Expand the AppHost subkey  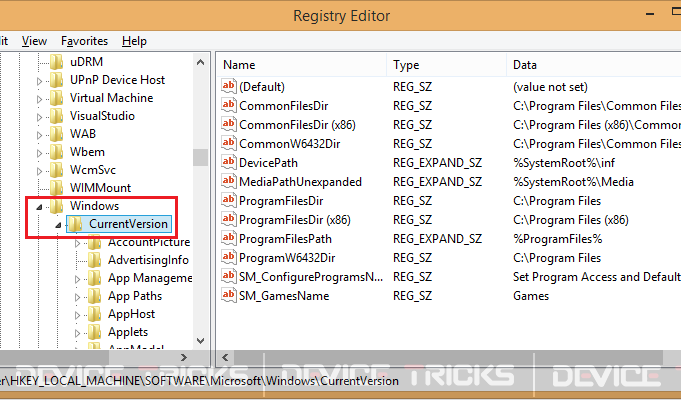coord(77,315)
